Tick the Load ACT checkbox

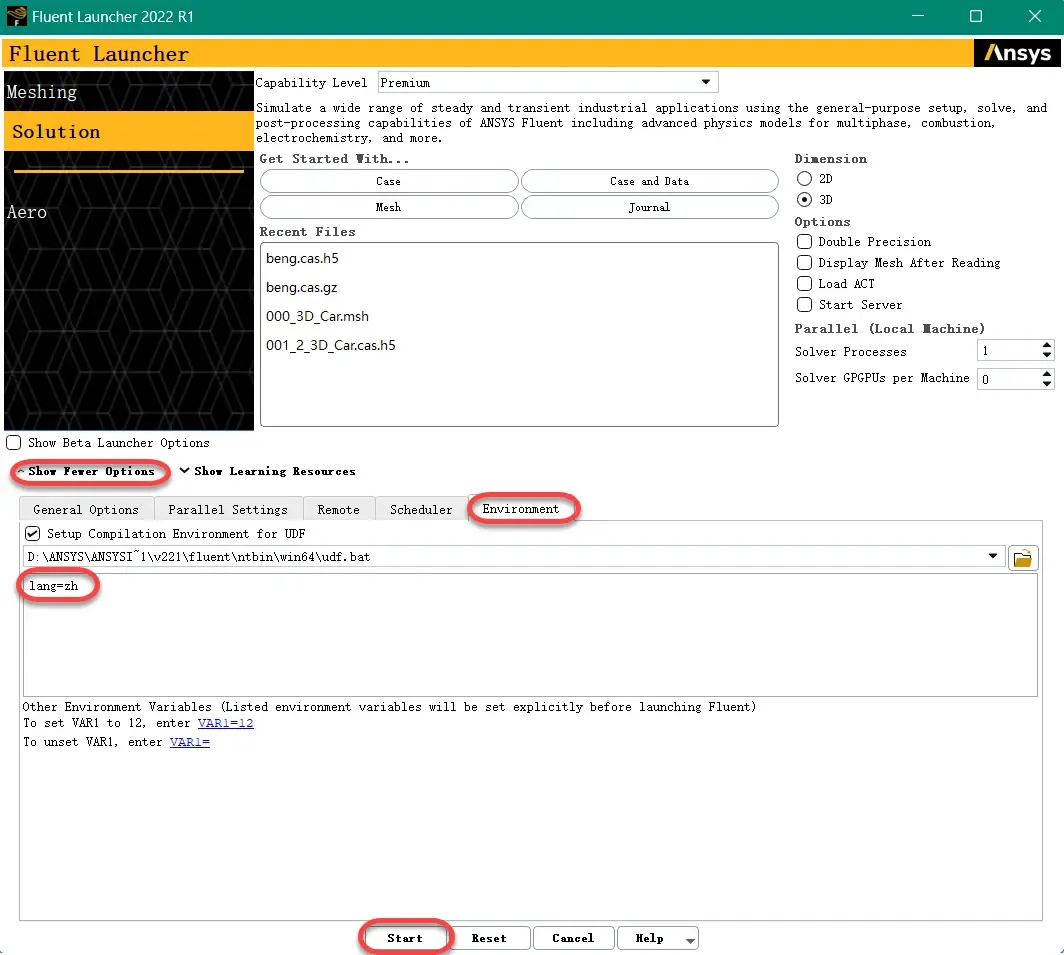point(804,284)
